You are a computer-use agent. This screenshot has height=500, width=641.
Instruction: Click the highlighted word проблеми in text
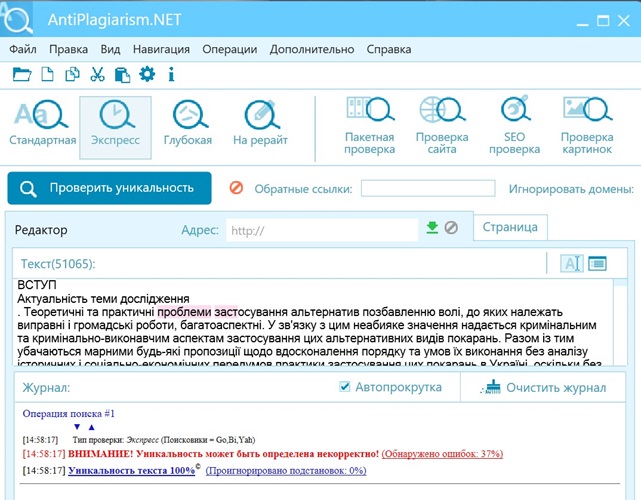184,312
